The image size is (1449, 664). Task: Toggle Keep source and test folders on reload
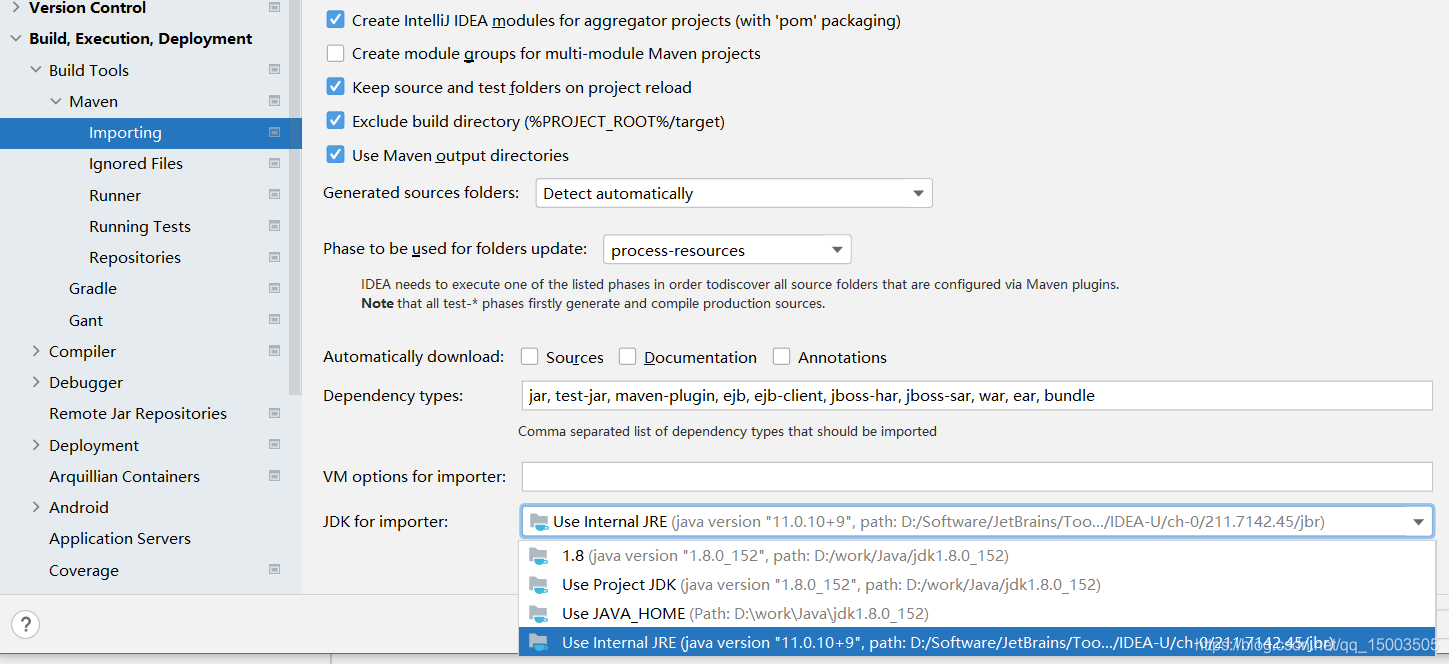336,87
